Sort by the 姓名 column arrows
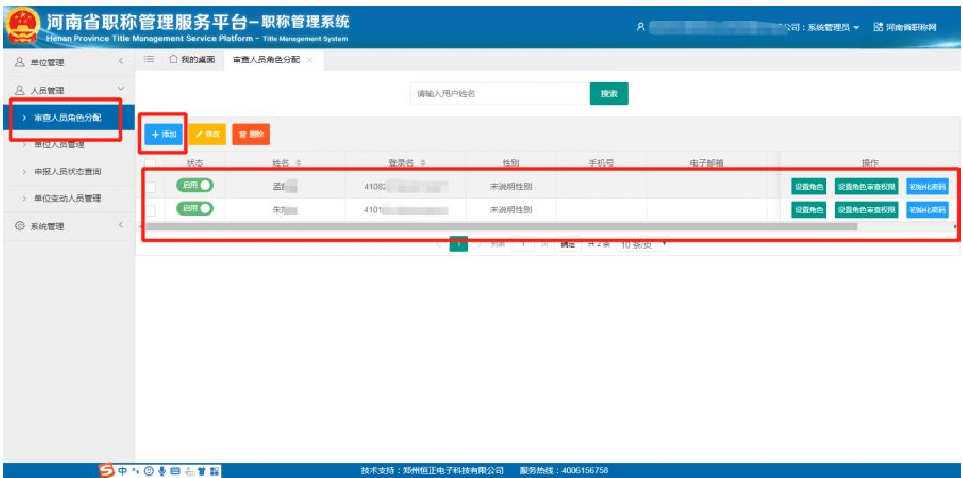 point(298,163)
